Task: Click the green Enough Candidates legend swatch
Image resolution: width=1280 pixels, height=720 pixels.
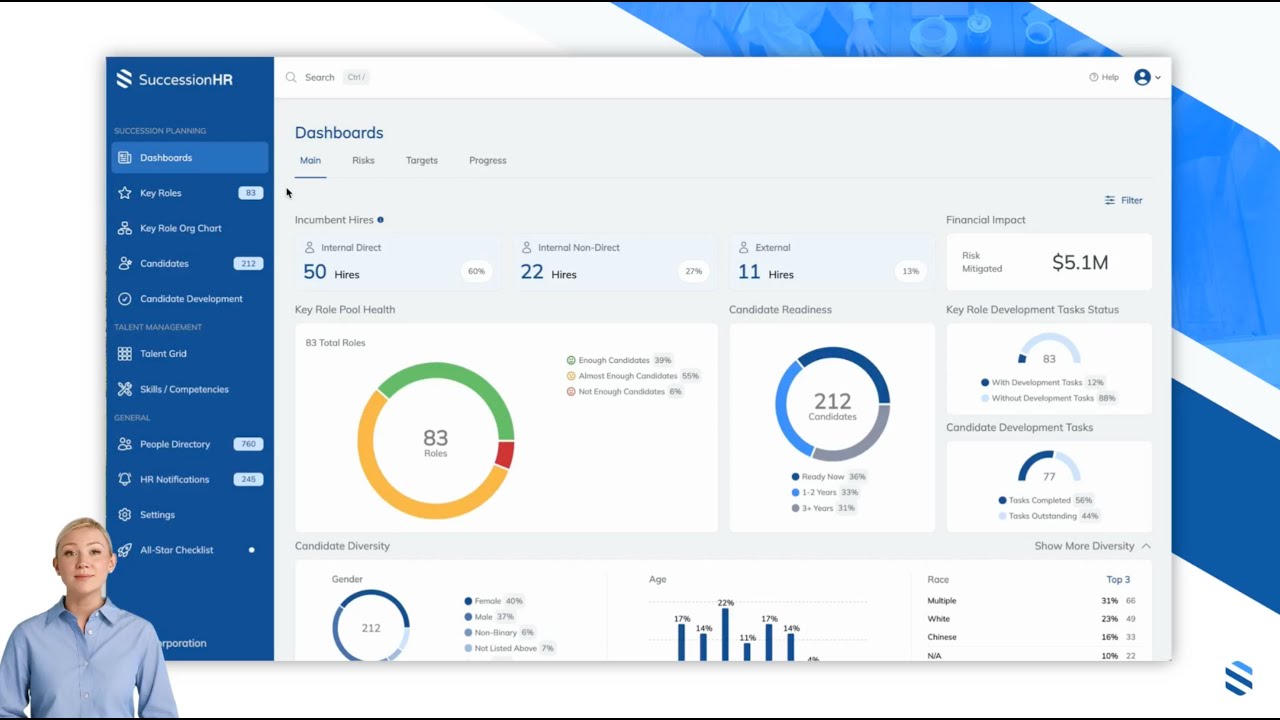Action: (x=571, y=360)
